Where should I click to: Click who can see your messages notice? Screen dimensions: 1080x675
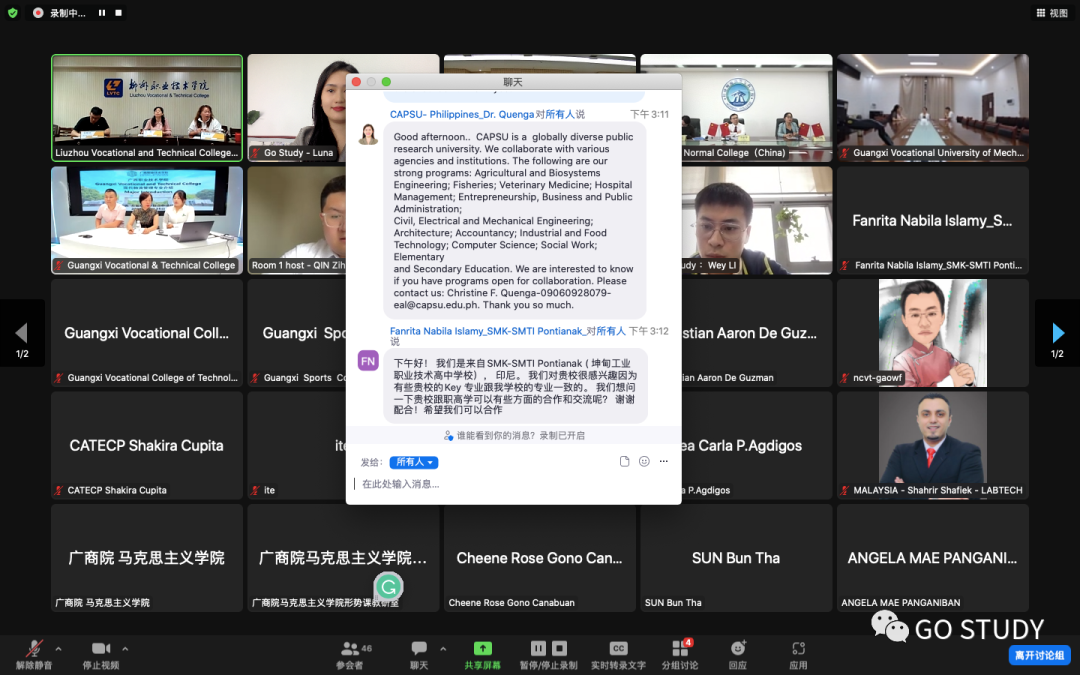[x=514, y=435]
